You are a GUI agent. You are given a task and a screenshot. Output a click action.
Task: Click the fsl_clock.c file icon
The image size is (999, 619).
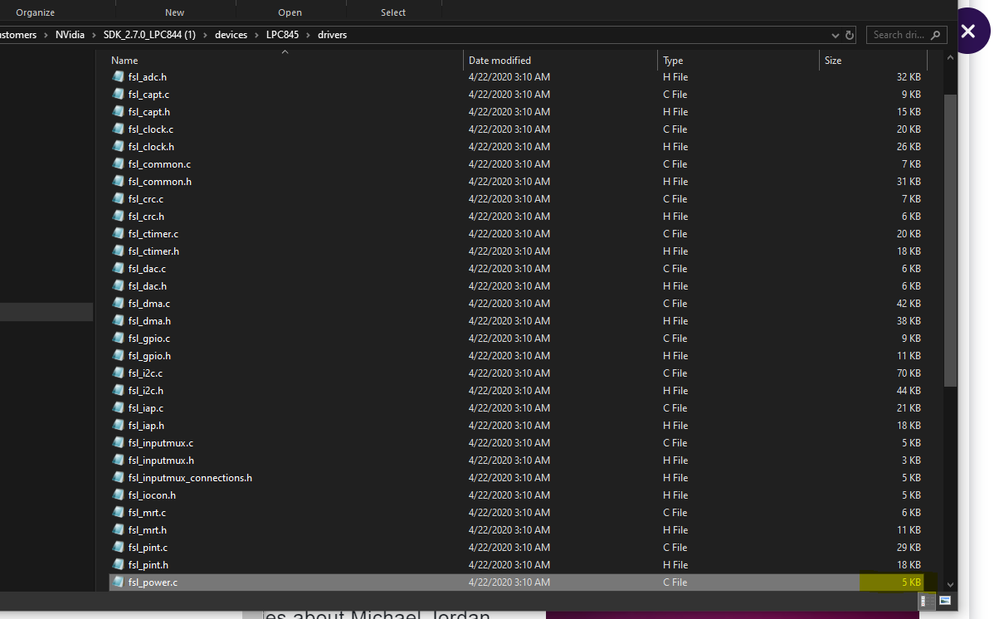pyautogui.click(x=118, y=129)
